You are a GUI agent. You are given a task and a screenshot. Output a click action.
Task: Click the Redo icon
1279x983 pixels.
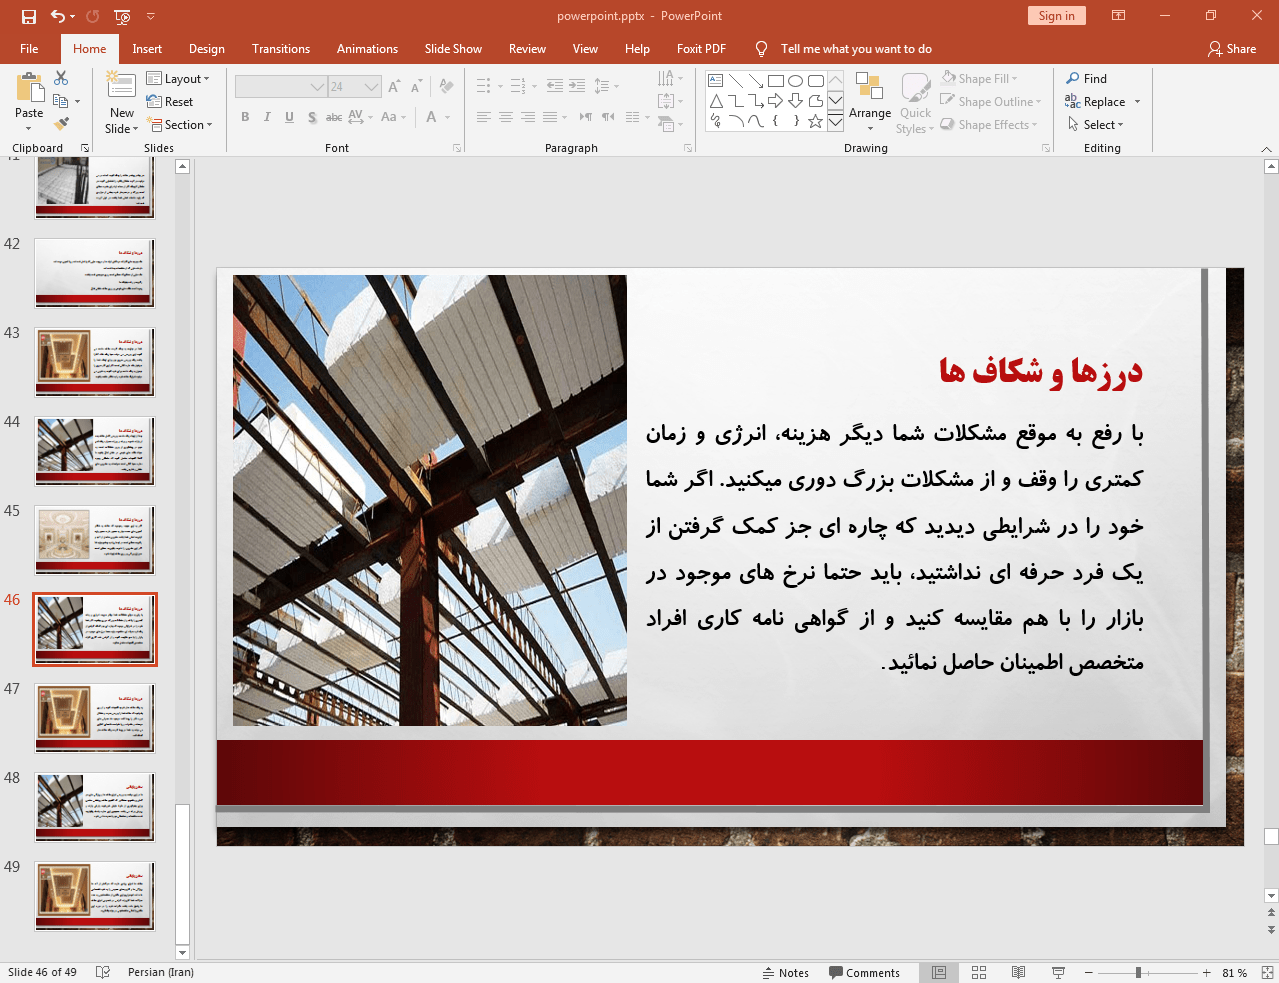pos(93,16)
